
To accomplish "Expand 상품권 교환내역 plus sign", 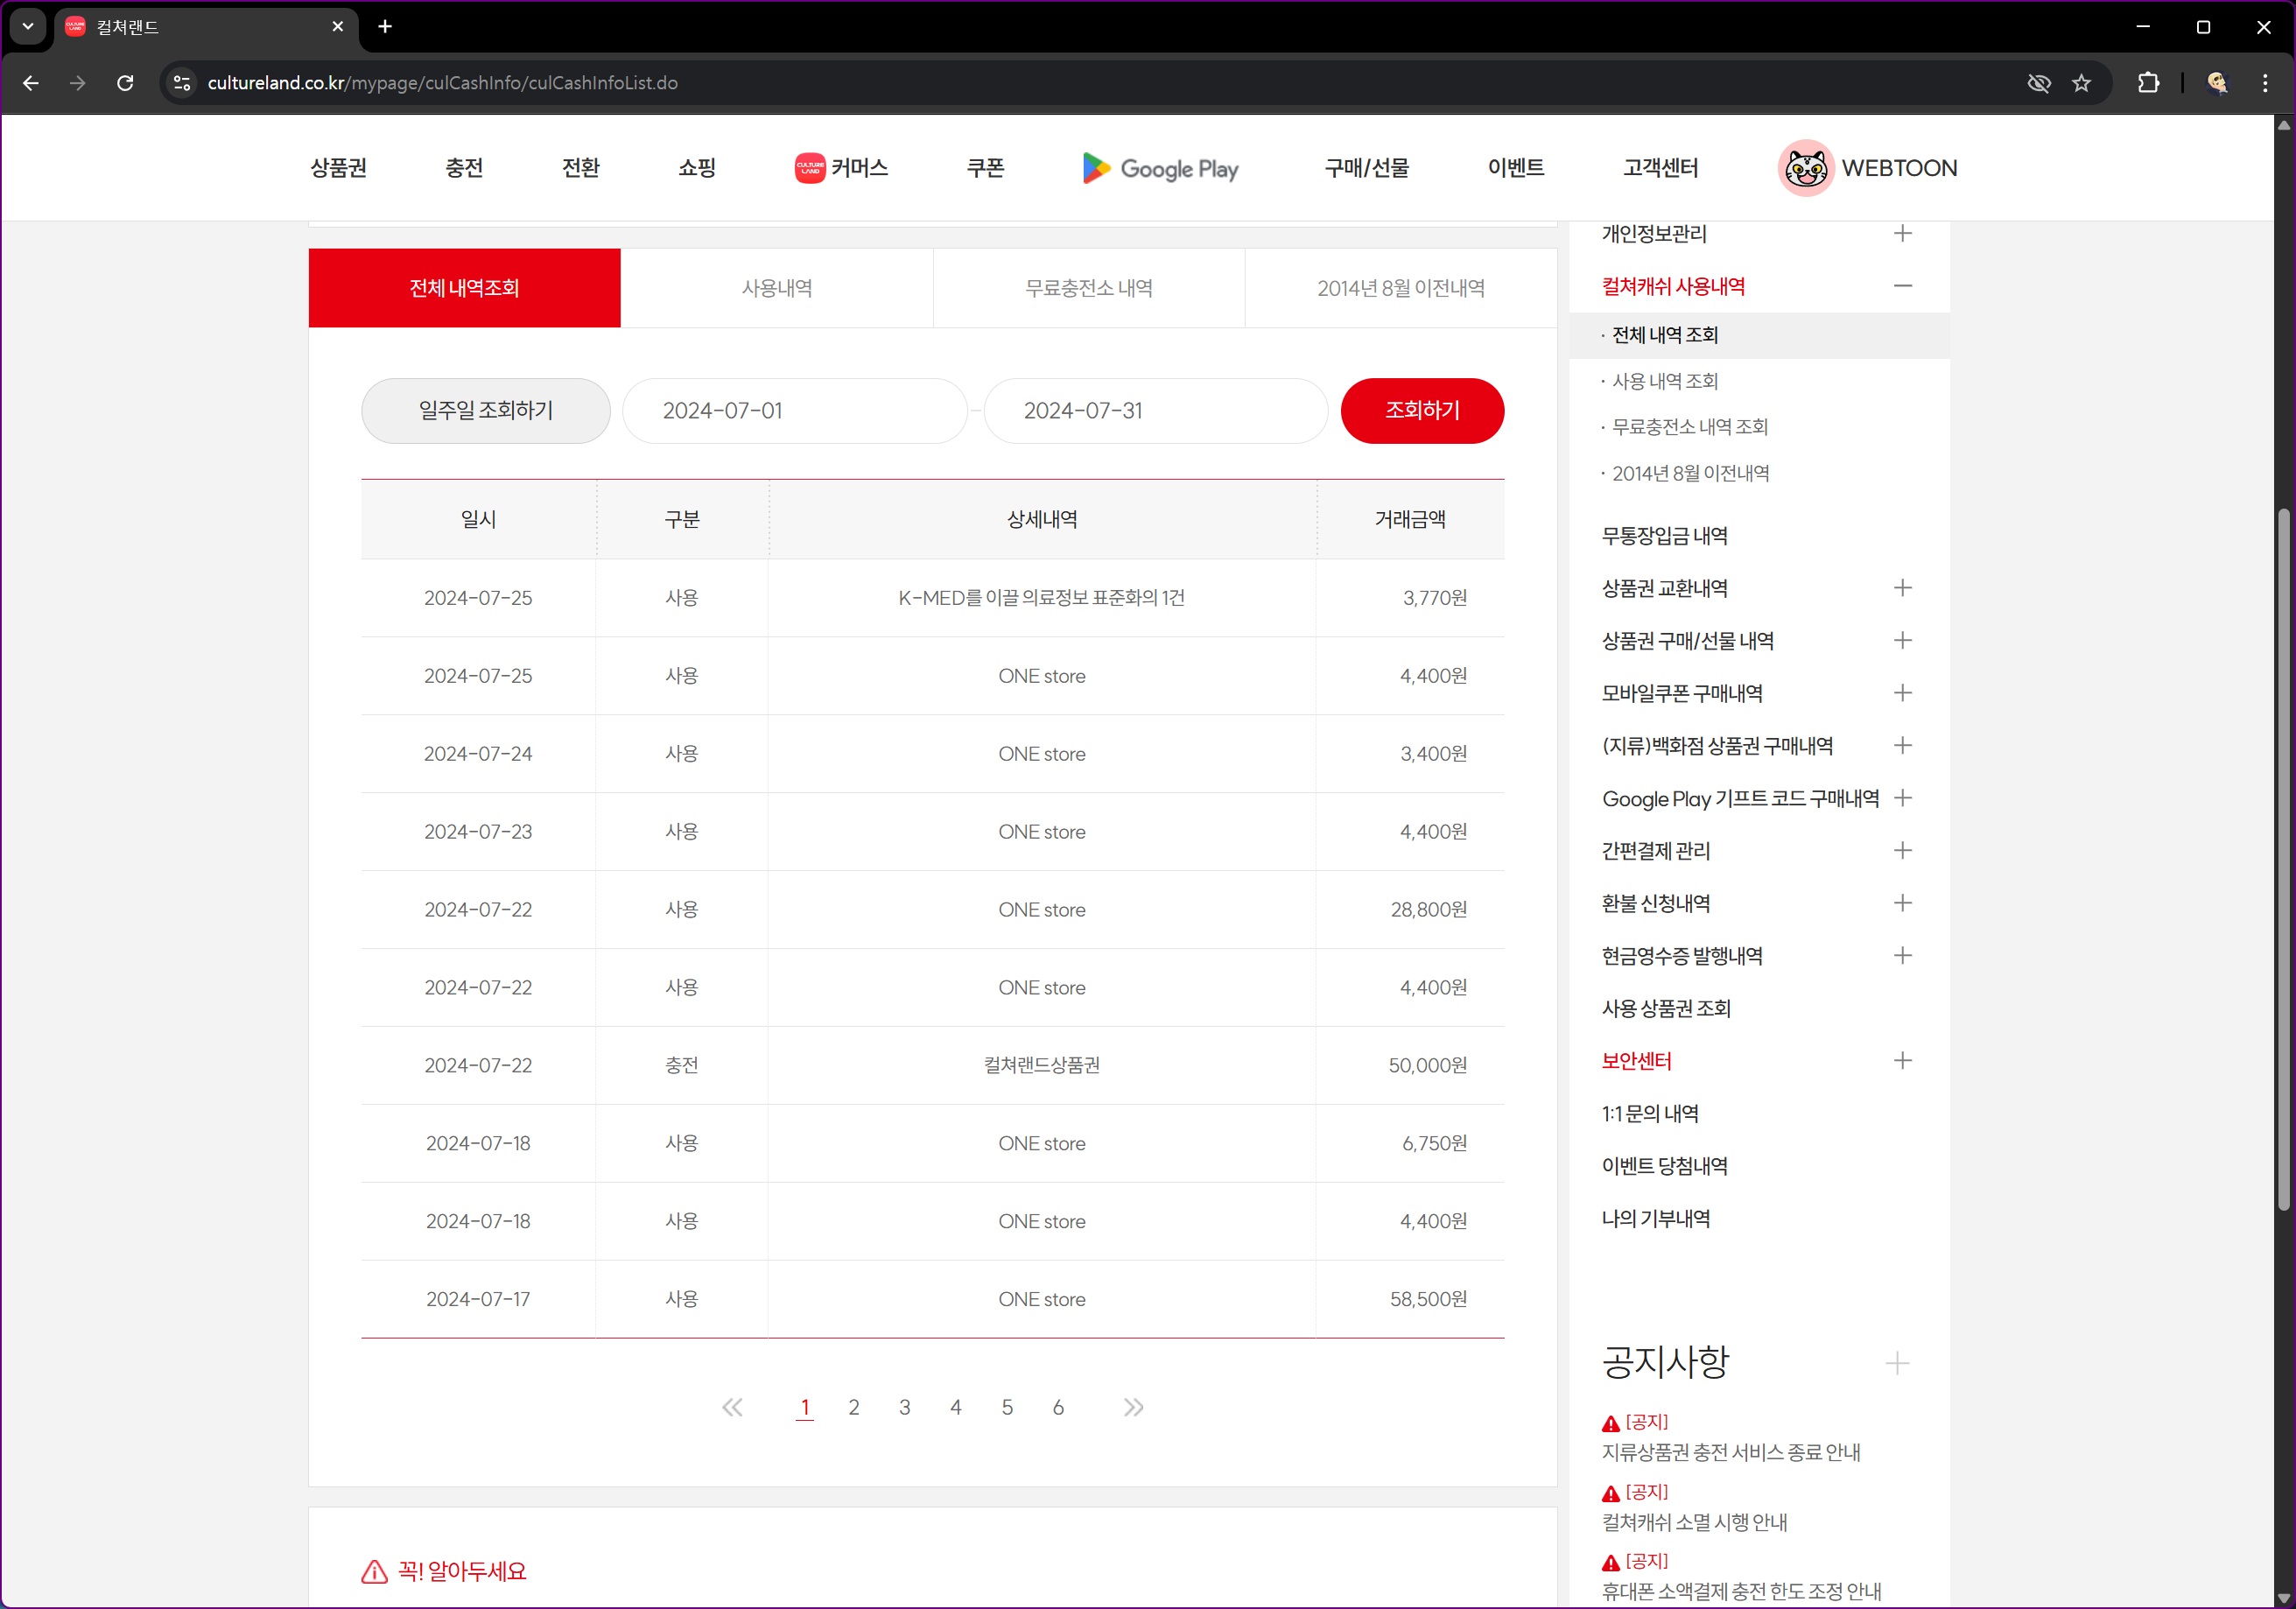I will tap(1902, 588).
